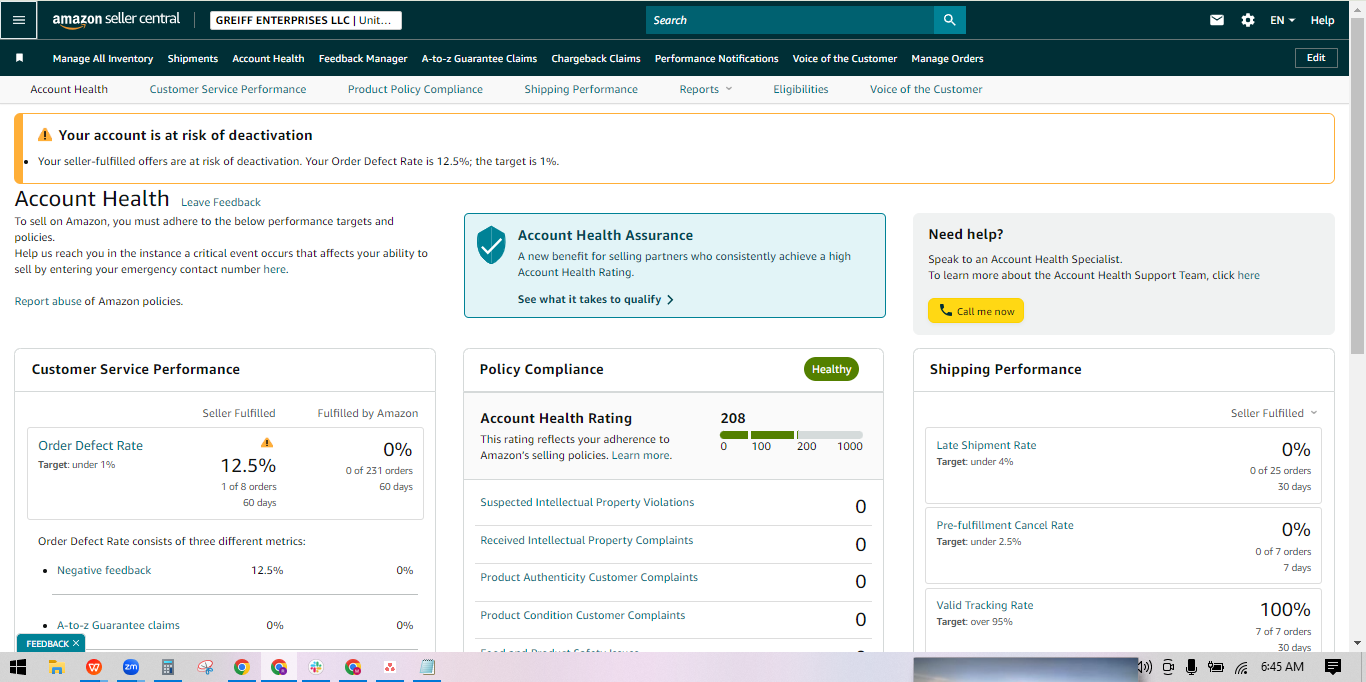Open Product Authenticity Customer Complaints link
Viewport: 1366px width, 682px height.
click(589, 577)
